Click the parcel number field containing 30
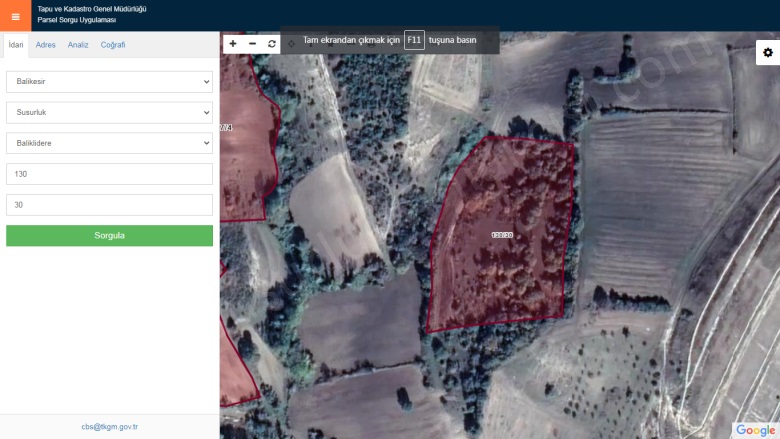Viewport: 780px width, 439px height. click(x=109, y=205)
